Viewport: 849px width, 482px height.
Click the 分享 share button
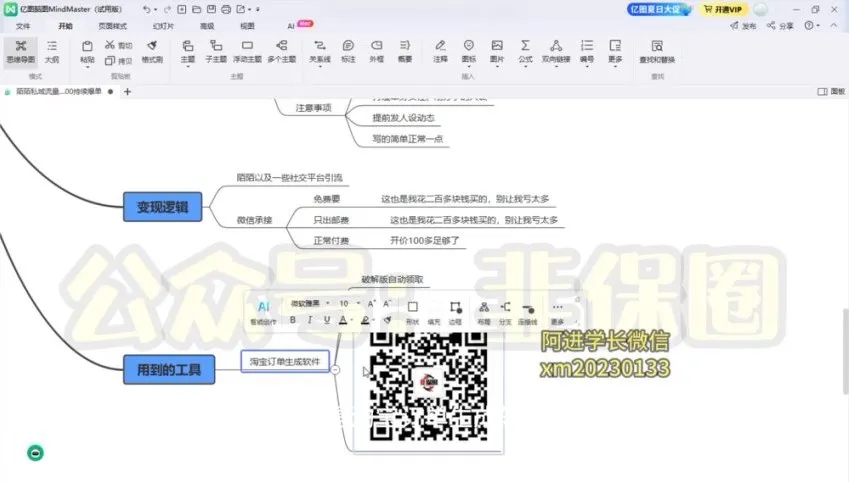tap(782, 26)
